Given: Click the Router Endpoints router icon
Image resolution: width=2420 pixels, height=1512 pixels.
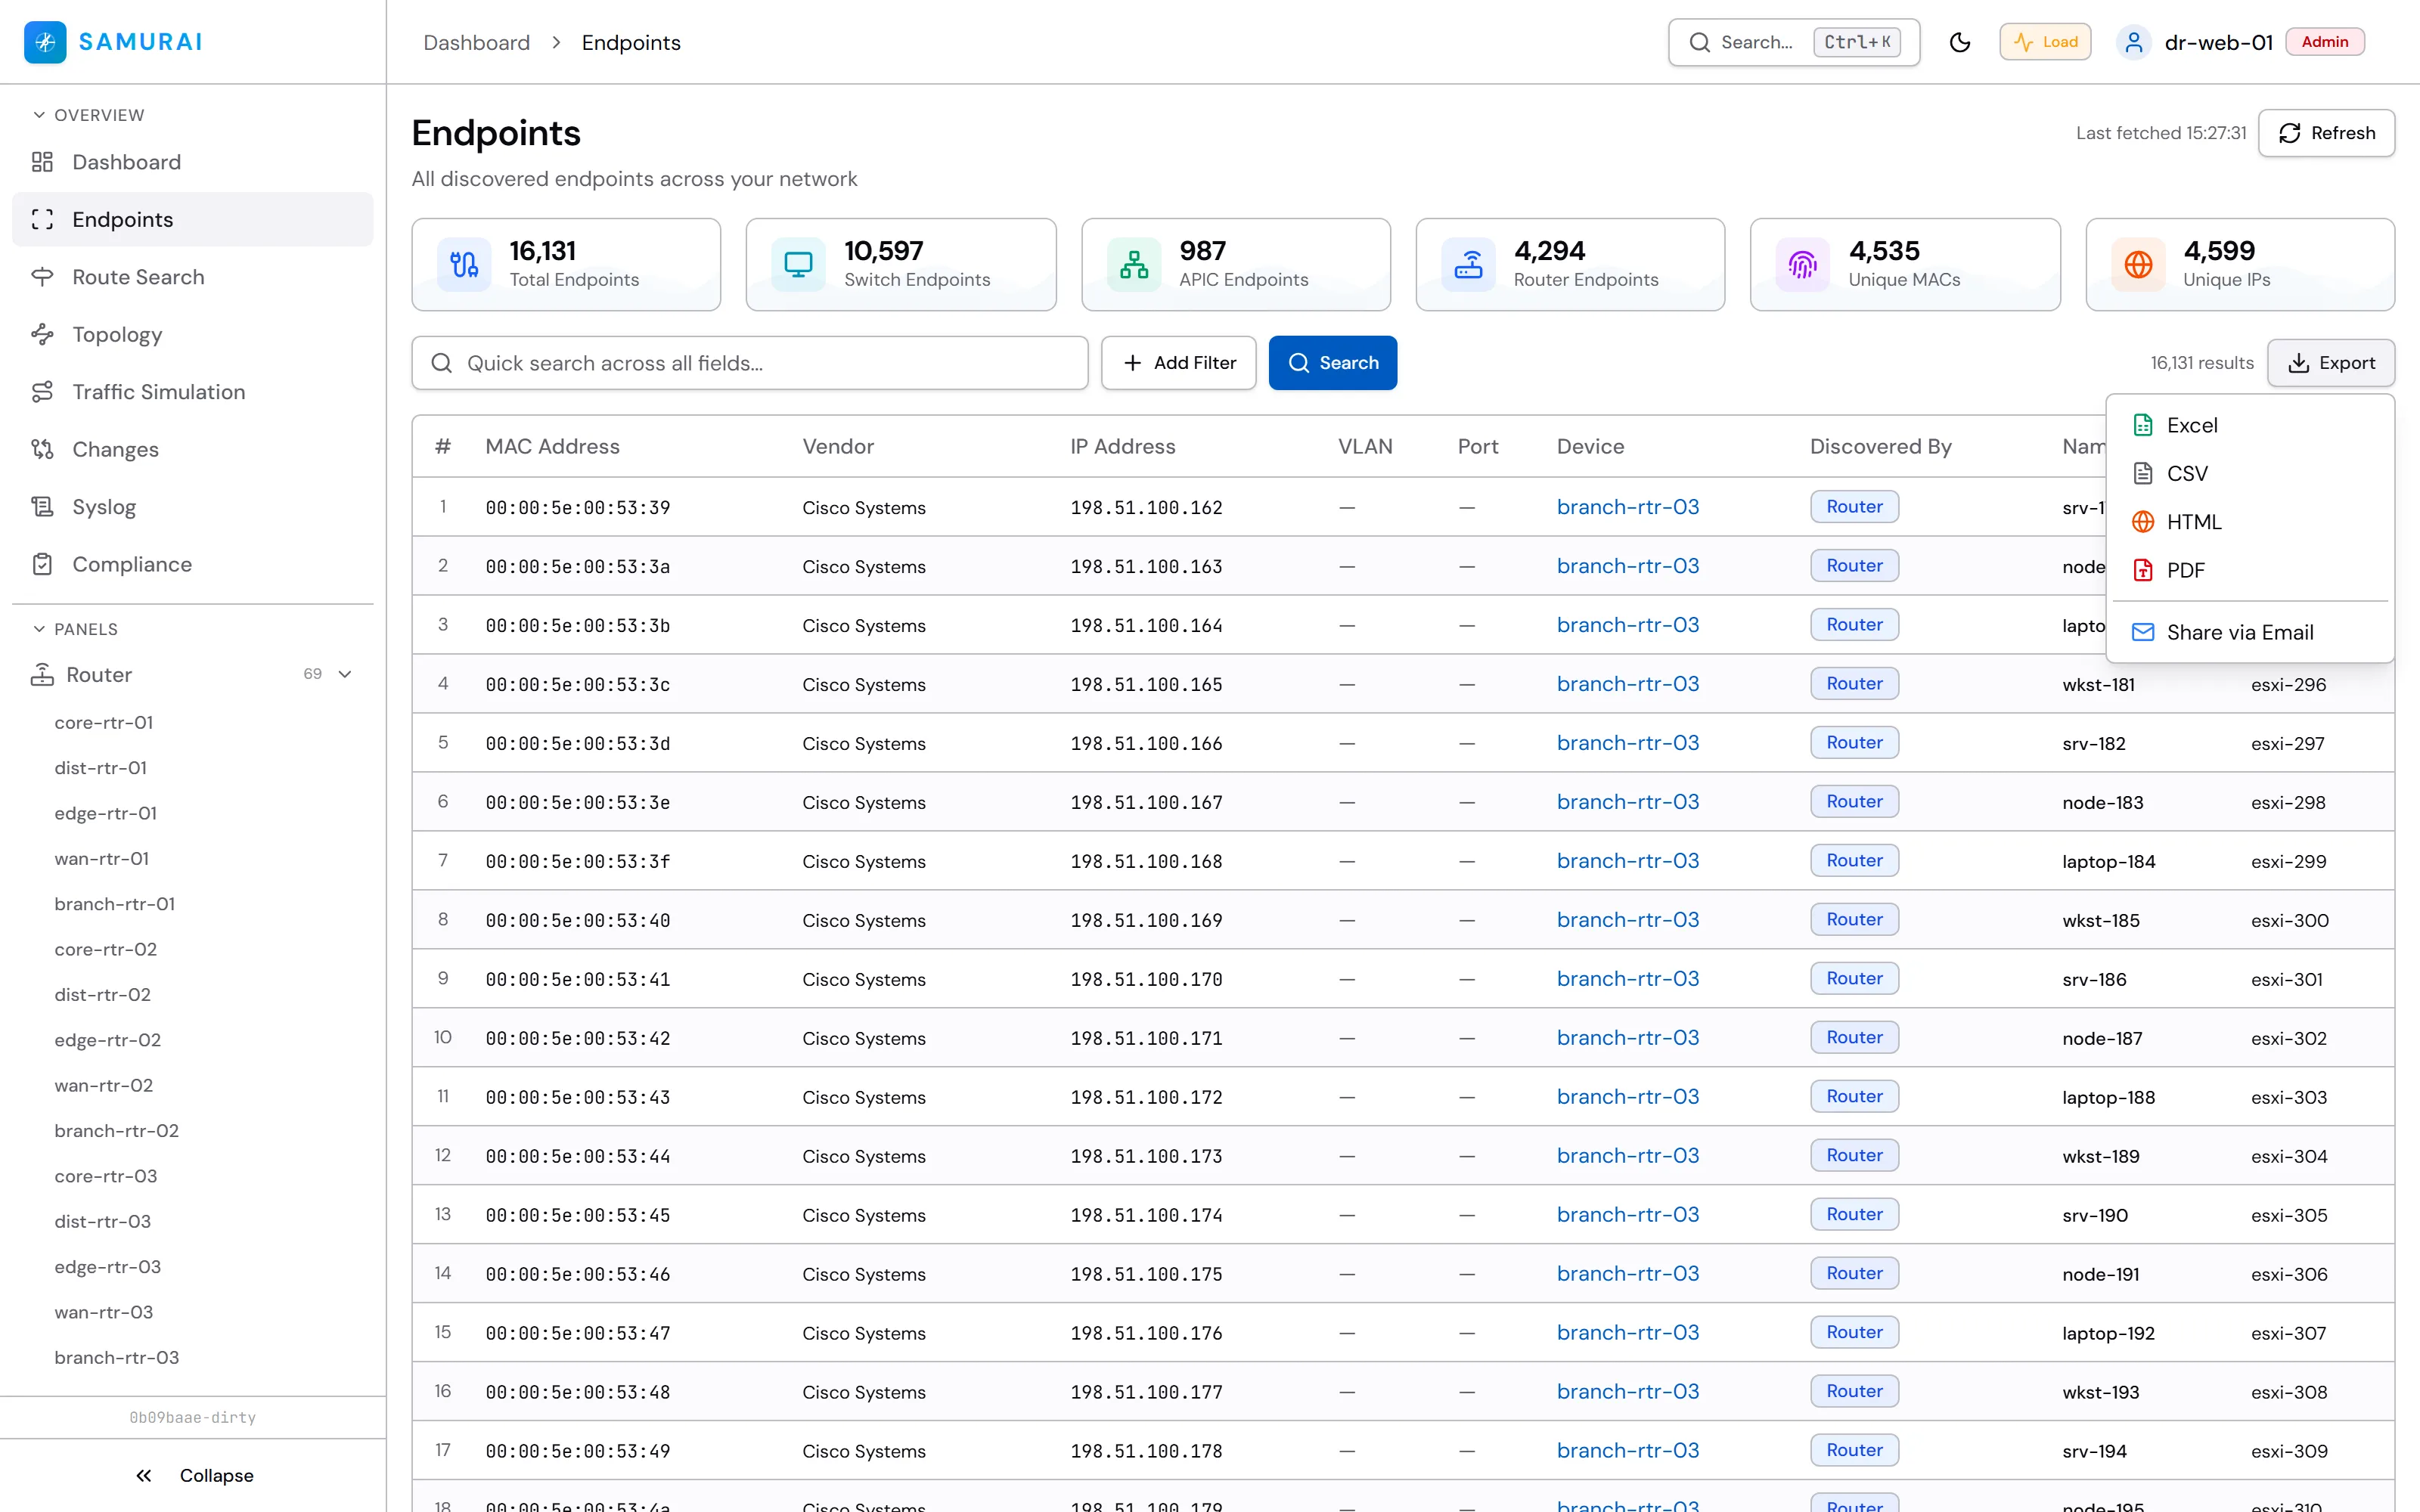Looking at the screenshot, I should coord(1468,265).
